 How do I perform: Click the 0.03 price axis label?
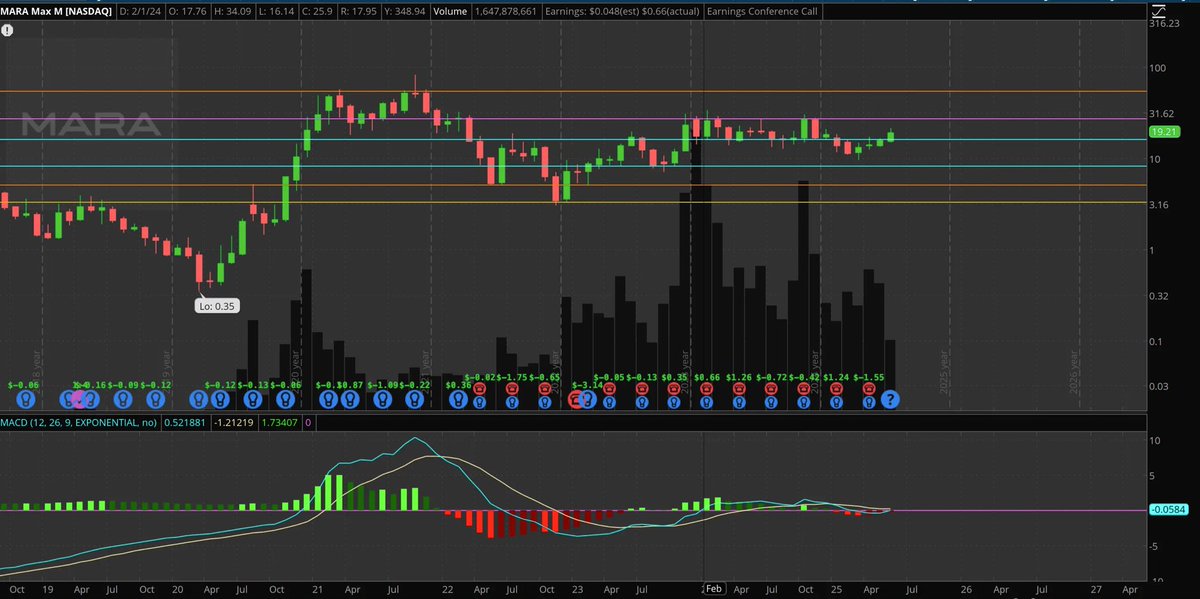1159,387
